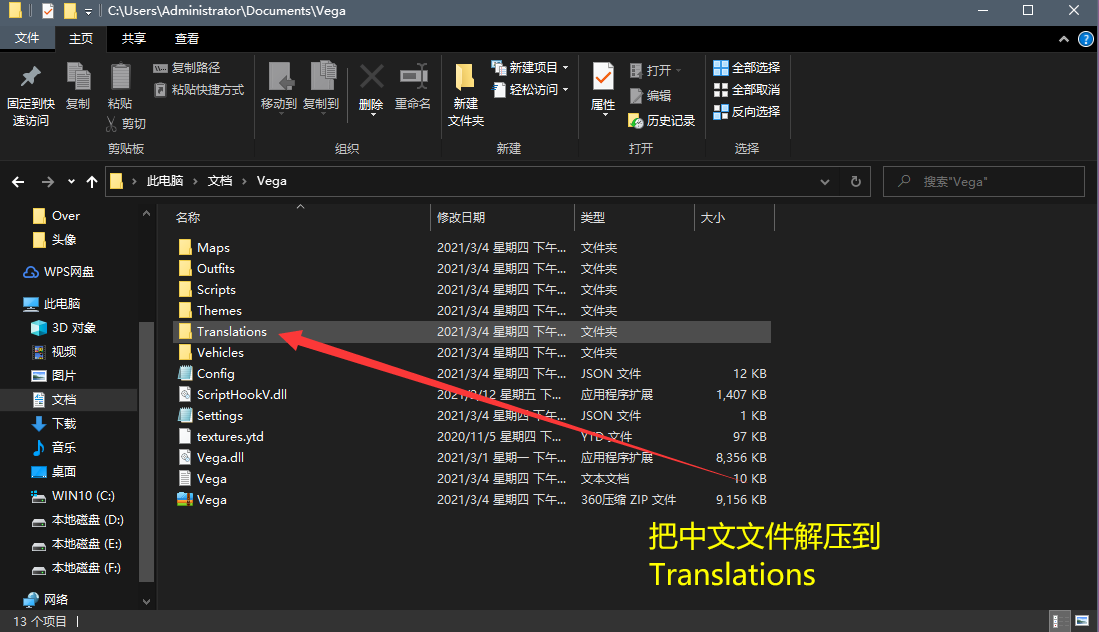Click Select none in ribbon
This screenshot has width=1099, height=632.
(x=746, y=90)
